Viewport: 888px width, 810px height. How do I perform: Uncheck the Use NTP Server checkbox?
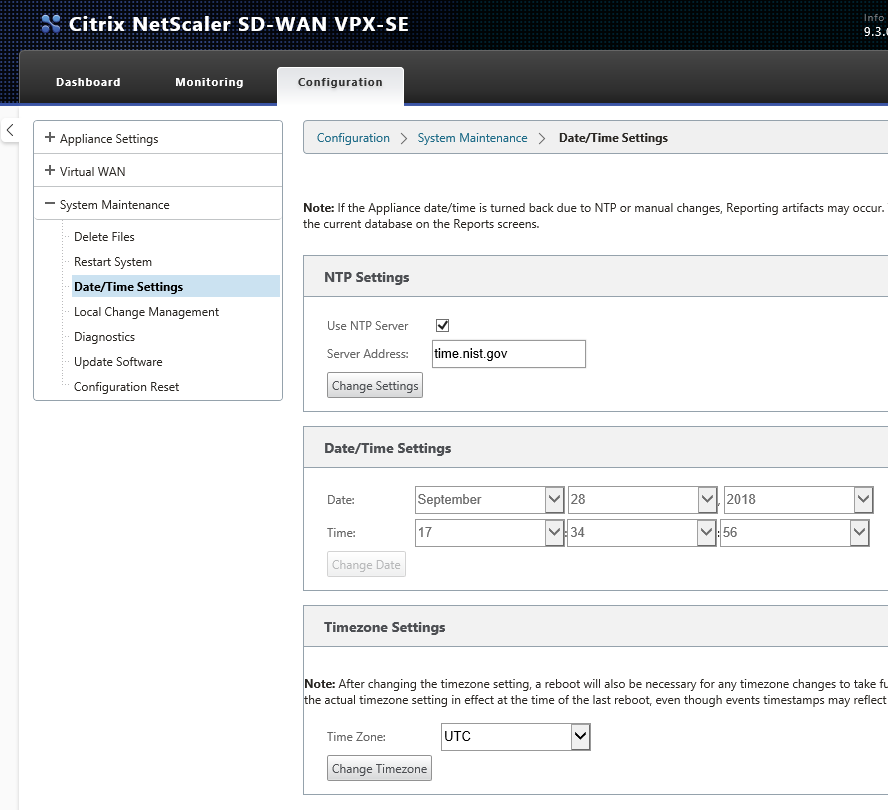[x=442, y=325]
